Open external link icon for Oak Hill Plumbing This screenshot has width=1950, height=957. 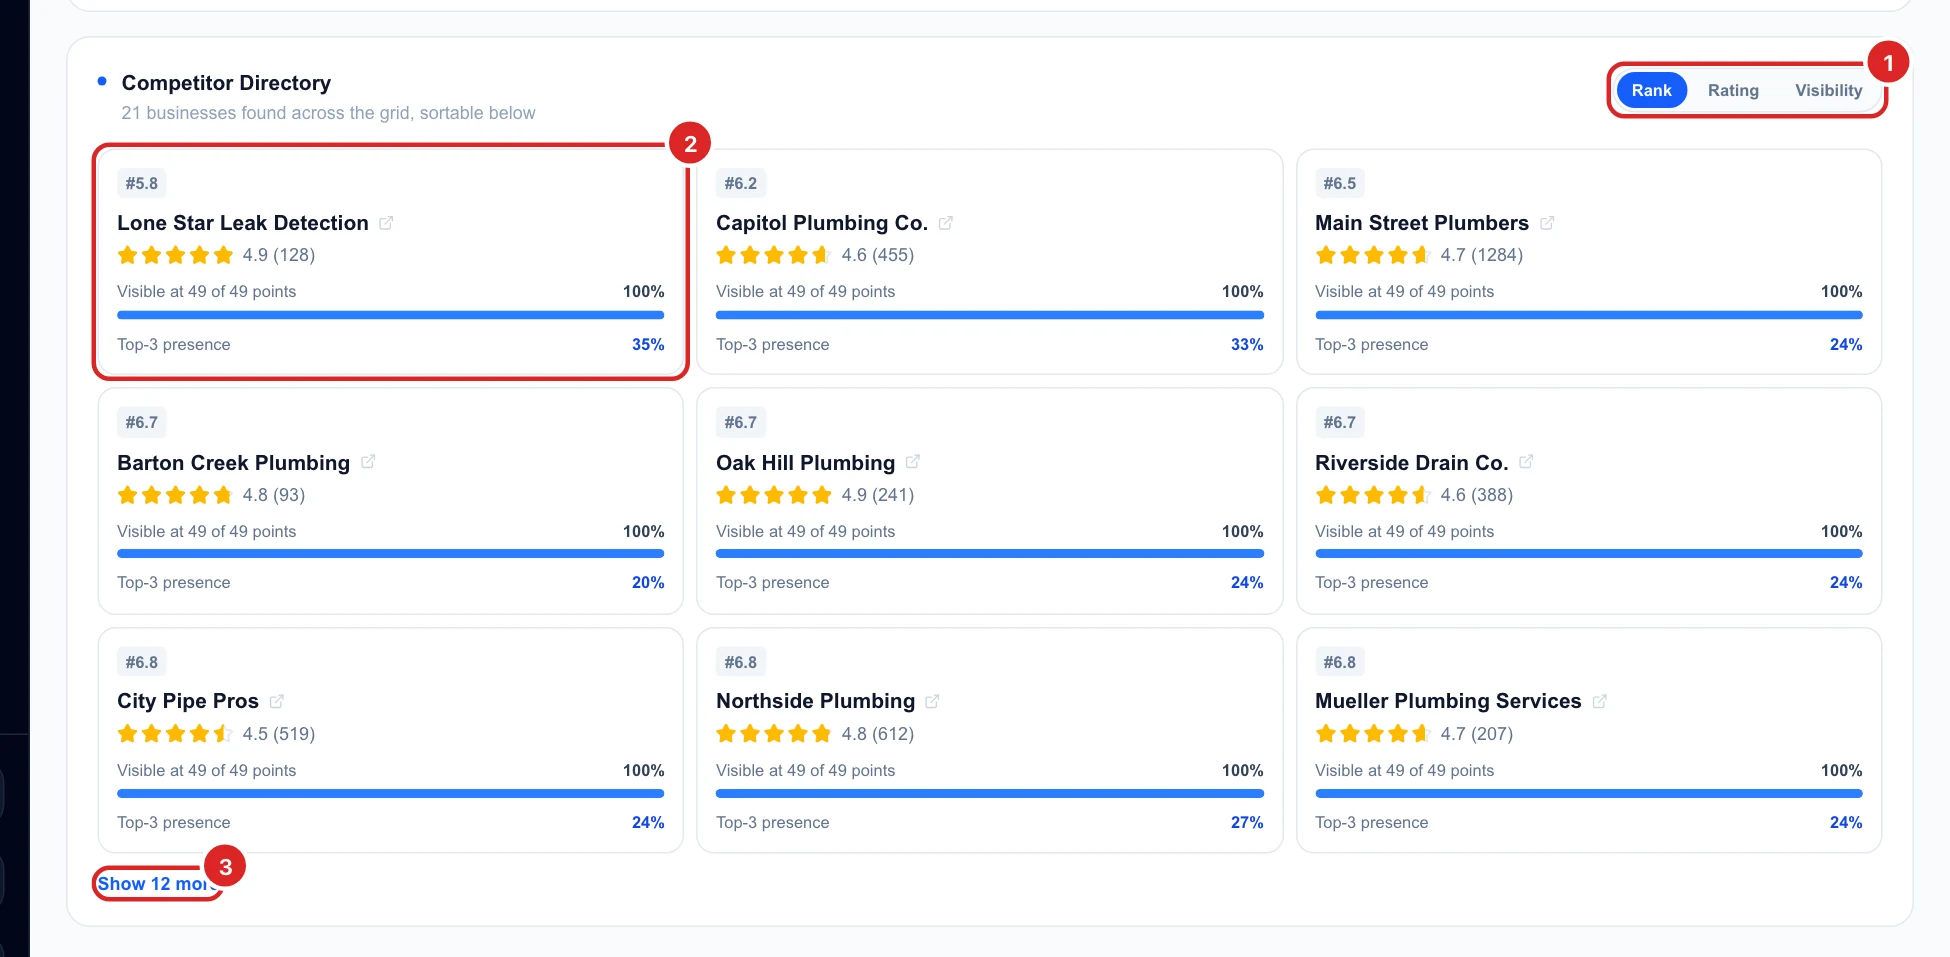(x=912, y=462)
